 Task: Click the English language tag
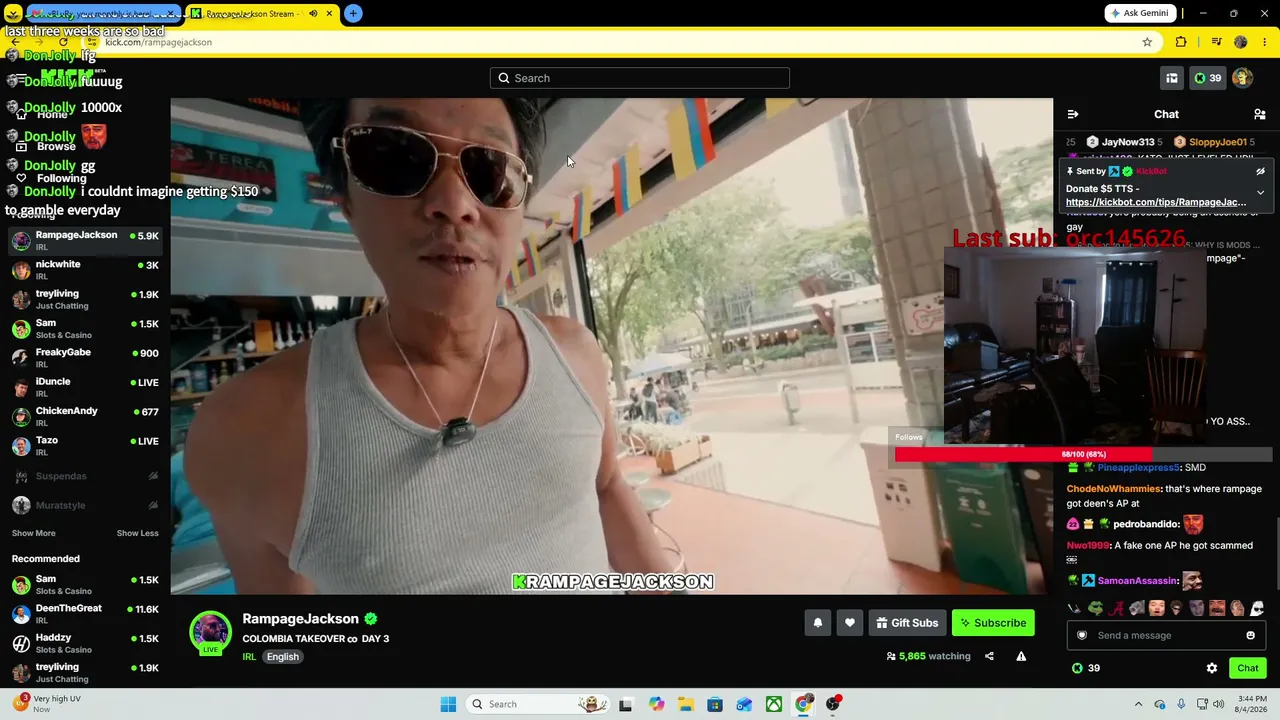click(x=283, y=657)
